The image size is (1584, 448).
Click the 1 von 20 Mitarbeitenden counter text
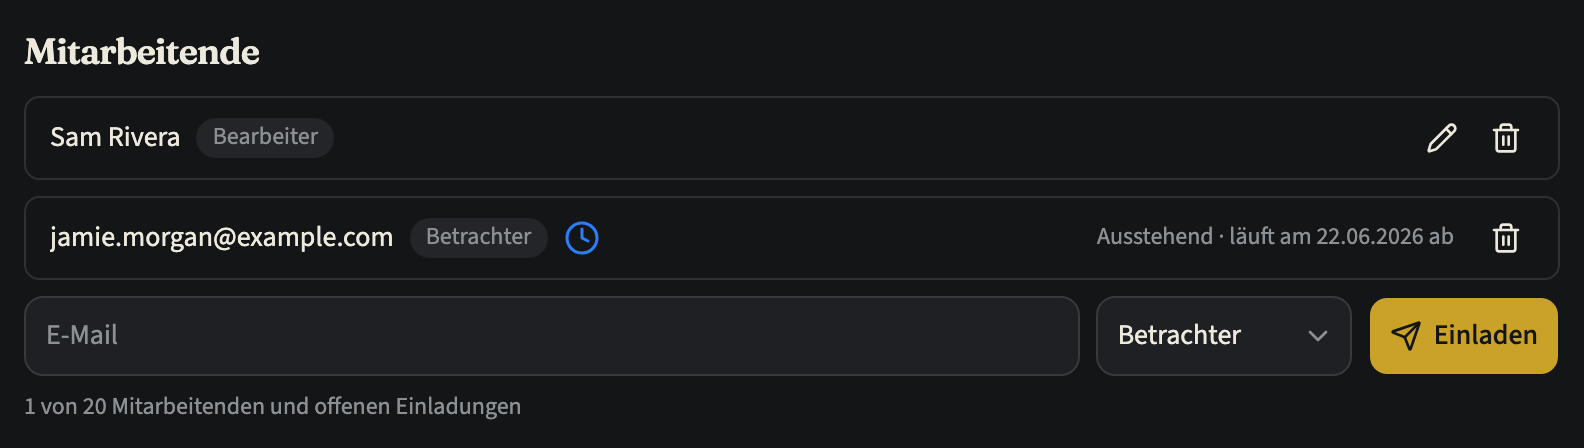(x=273, y=406)
